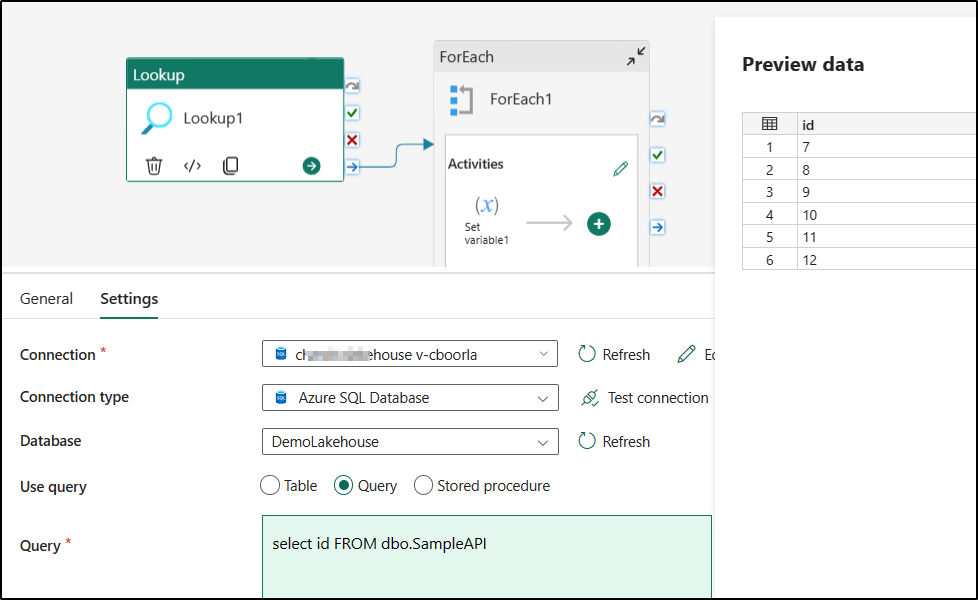
Task: Add activity with green plus button
Action: point(599,224)
